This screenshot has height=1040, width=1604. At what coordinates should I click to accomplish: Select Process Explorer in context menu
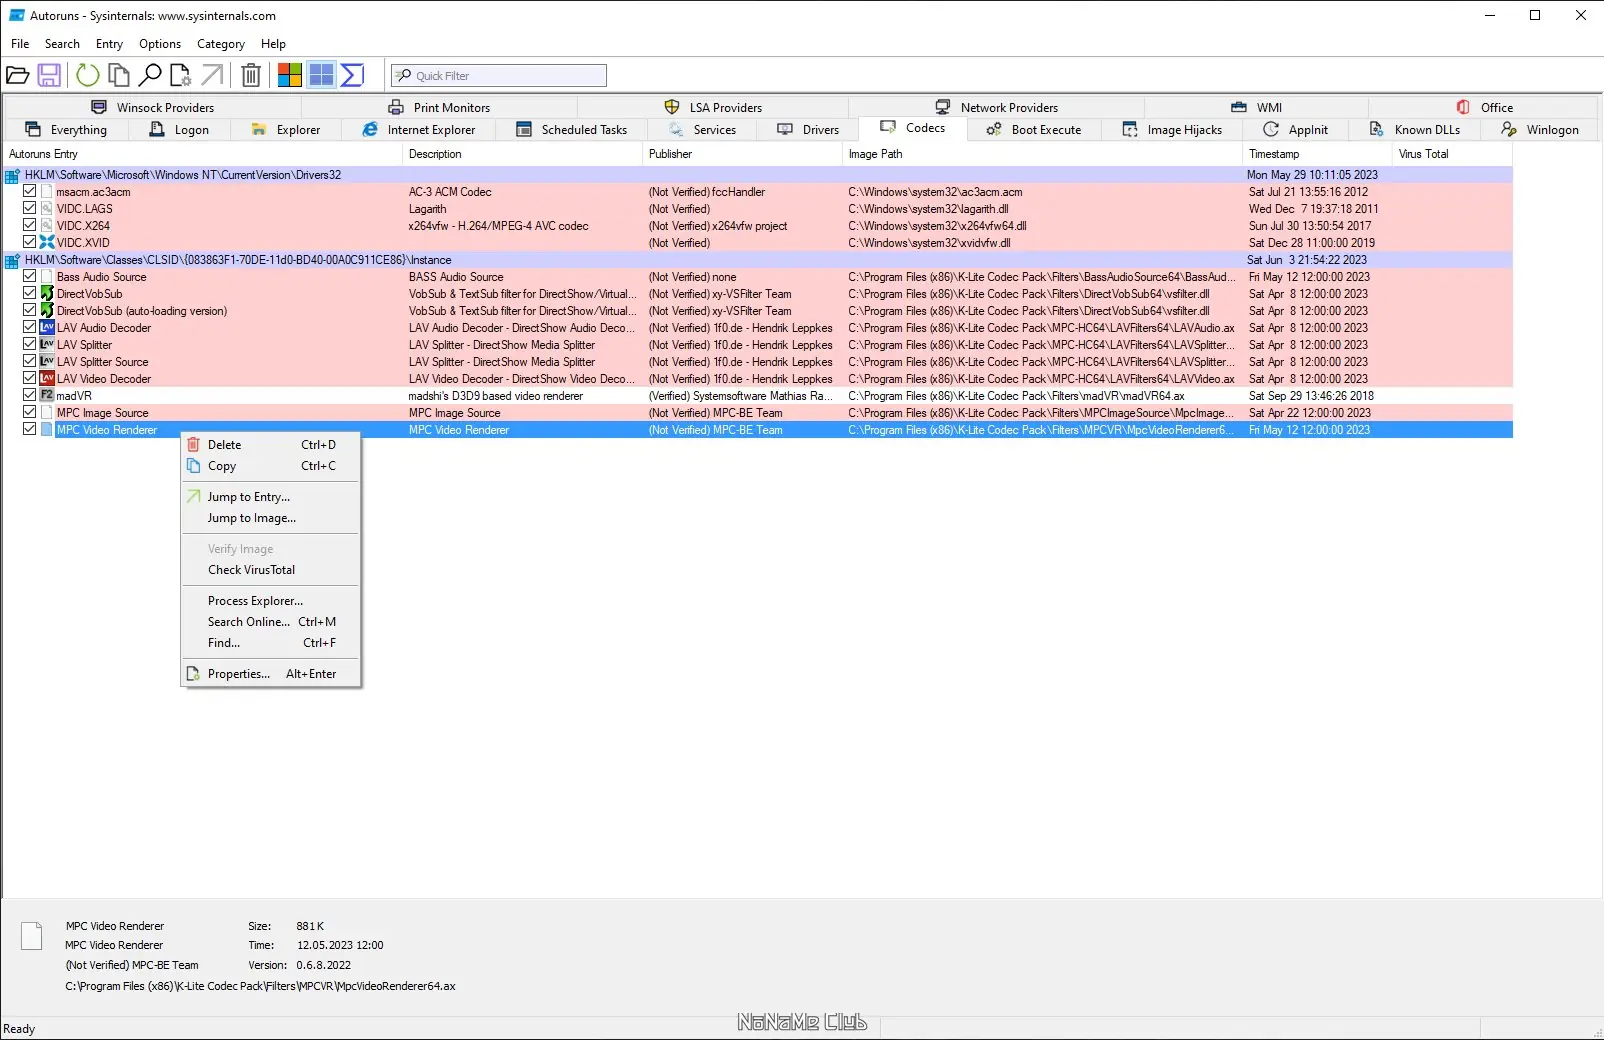270,601
